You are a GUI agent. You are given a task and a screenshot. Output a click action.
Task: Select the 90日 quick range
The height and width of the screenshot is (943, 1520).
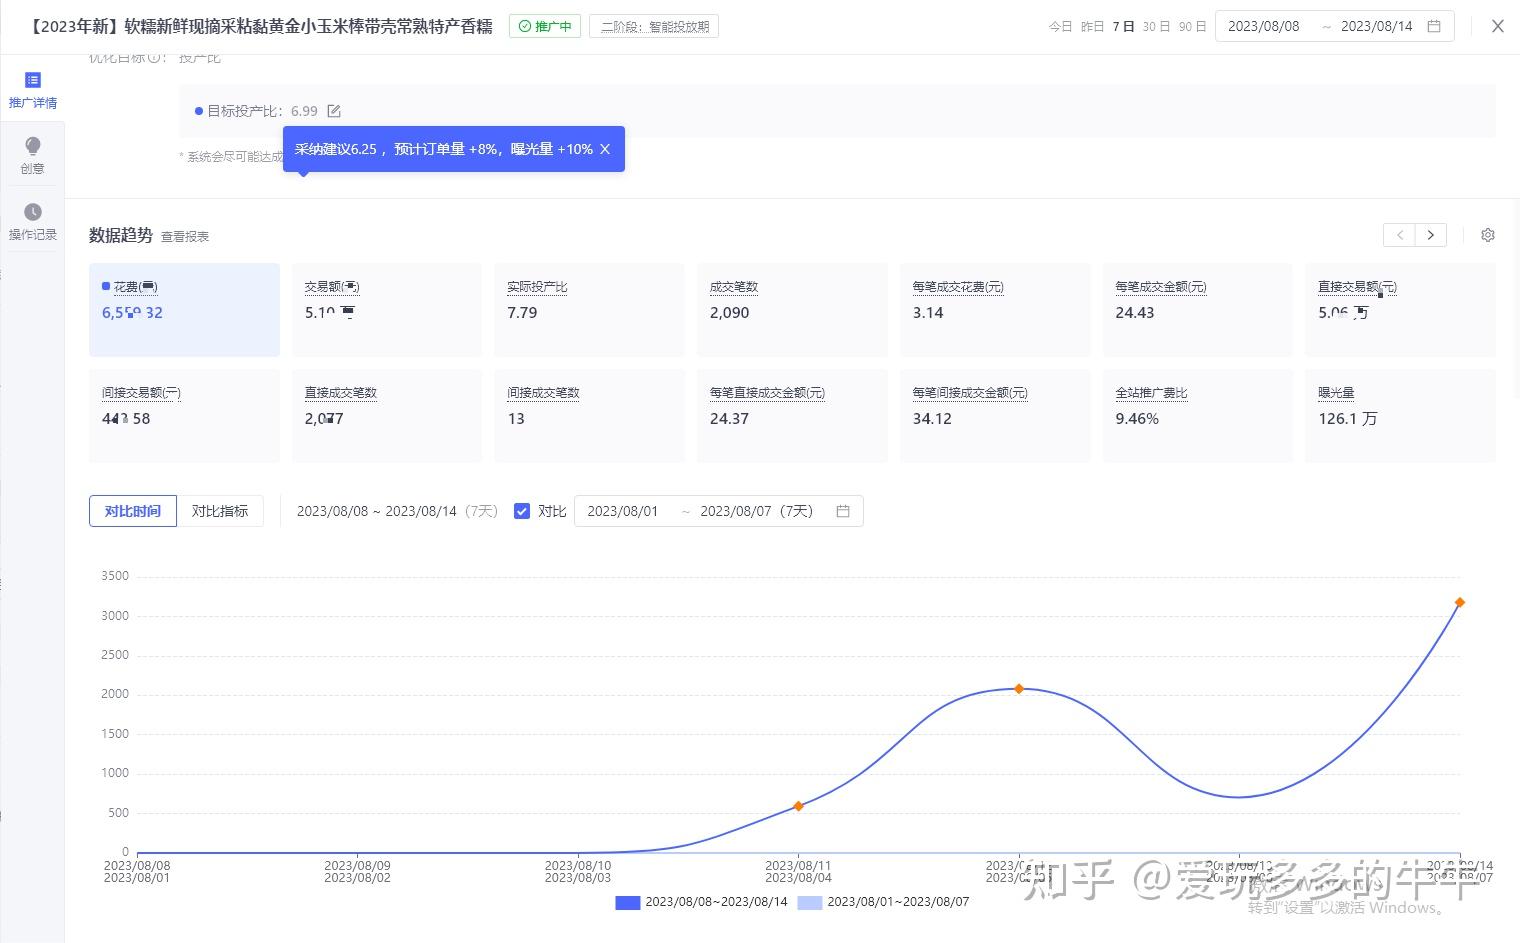click(1192, 27)
